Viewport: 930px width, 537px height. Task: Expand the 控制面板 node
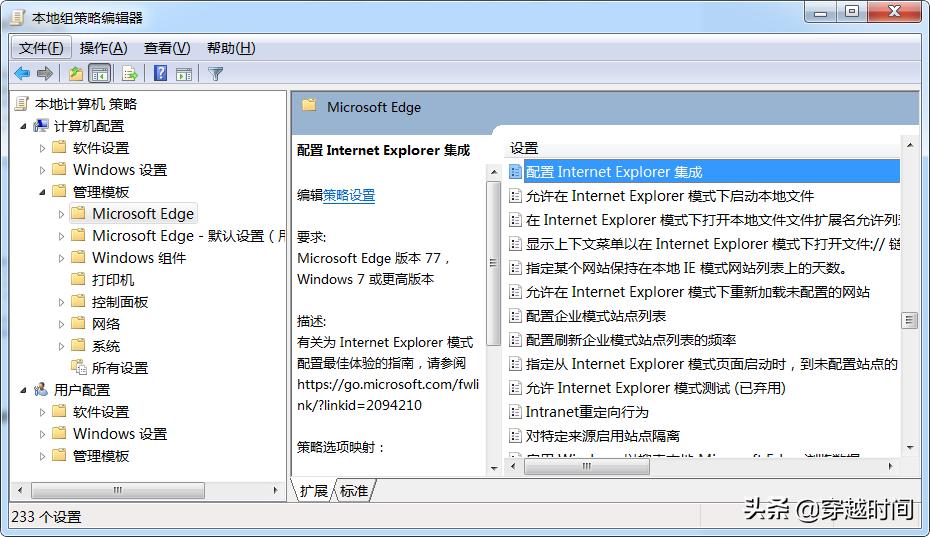61,302
